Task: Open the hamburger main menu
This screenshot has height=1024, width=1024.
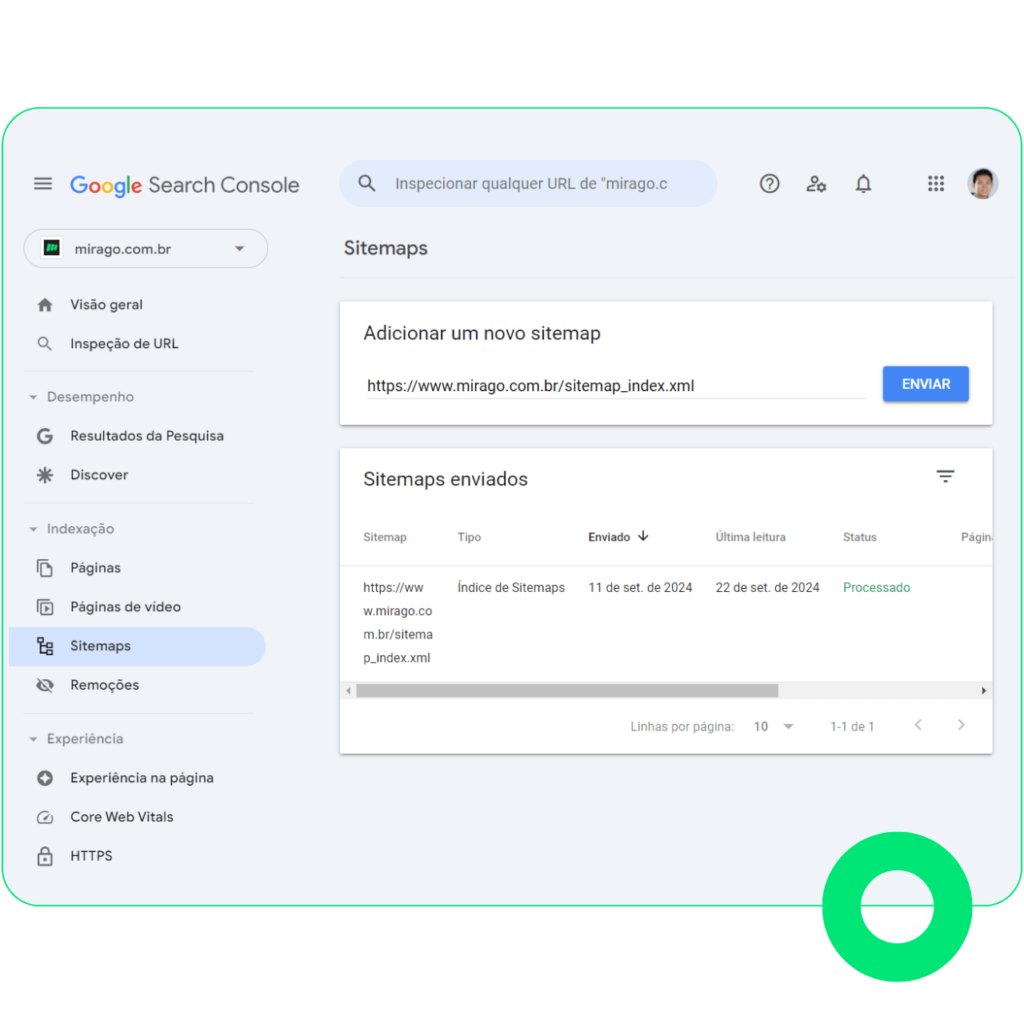Action: (x=43, y=184)
